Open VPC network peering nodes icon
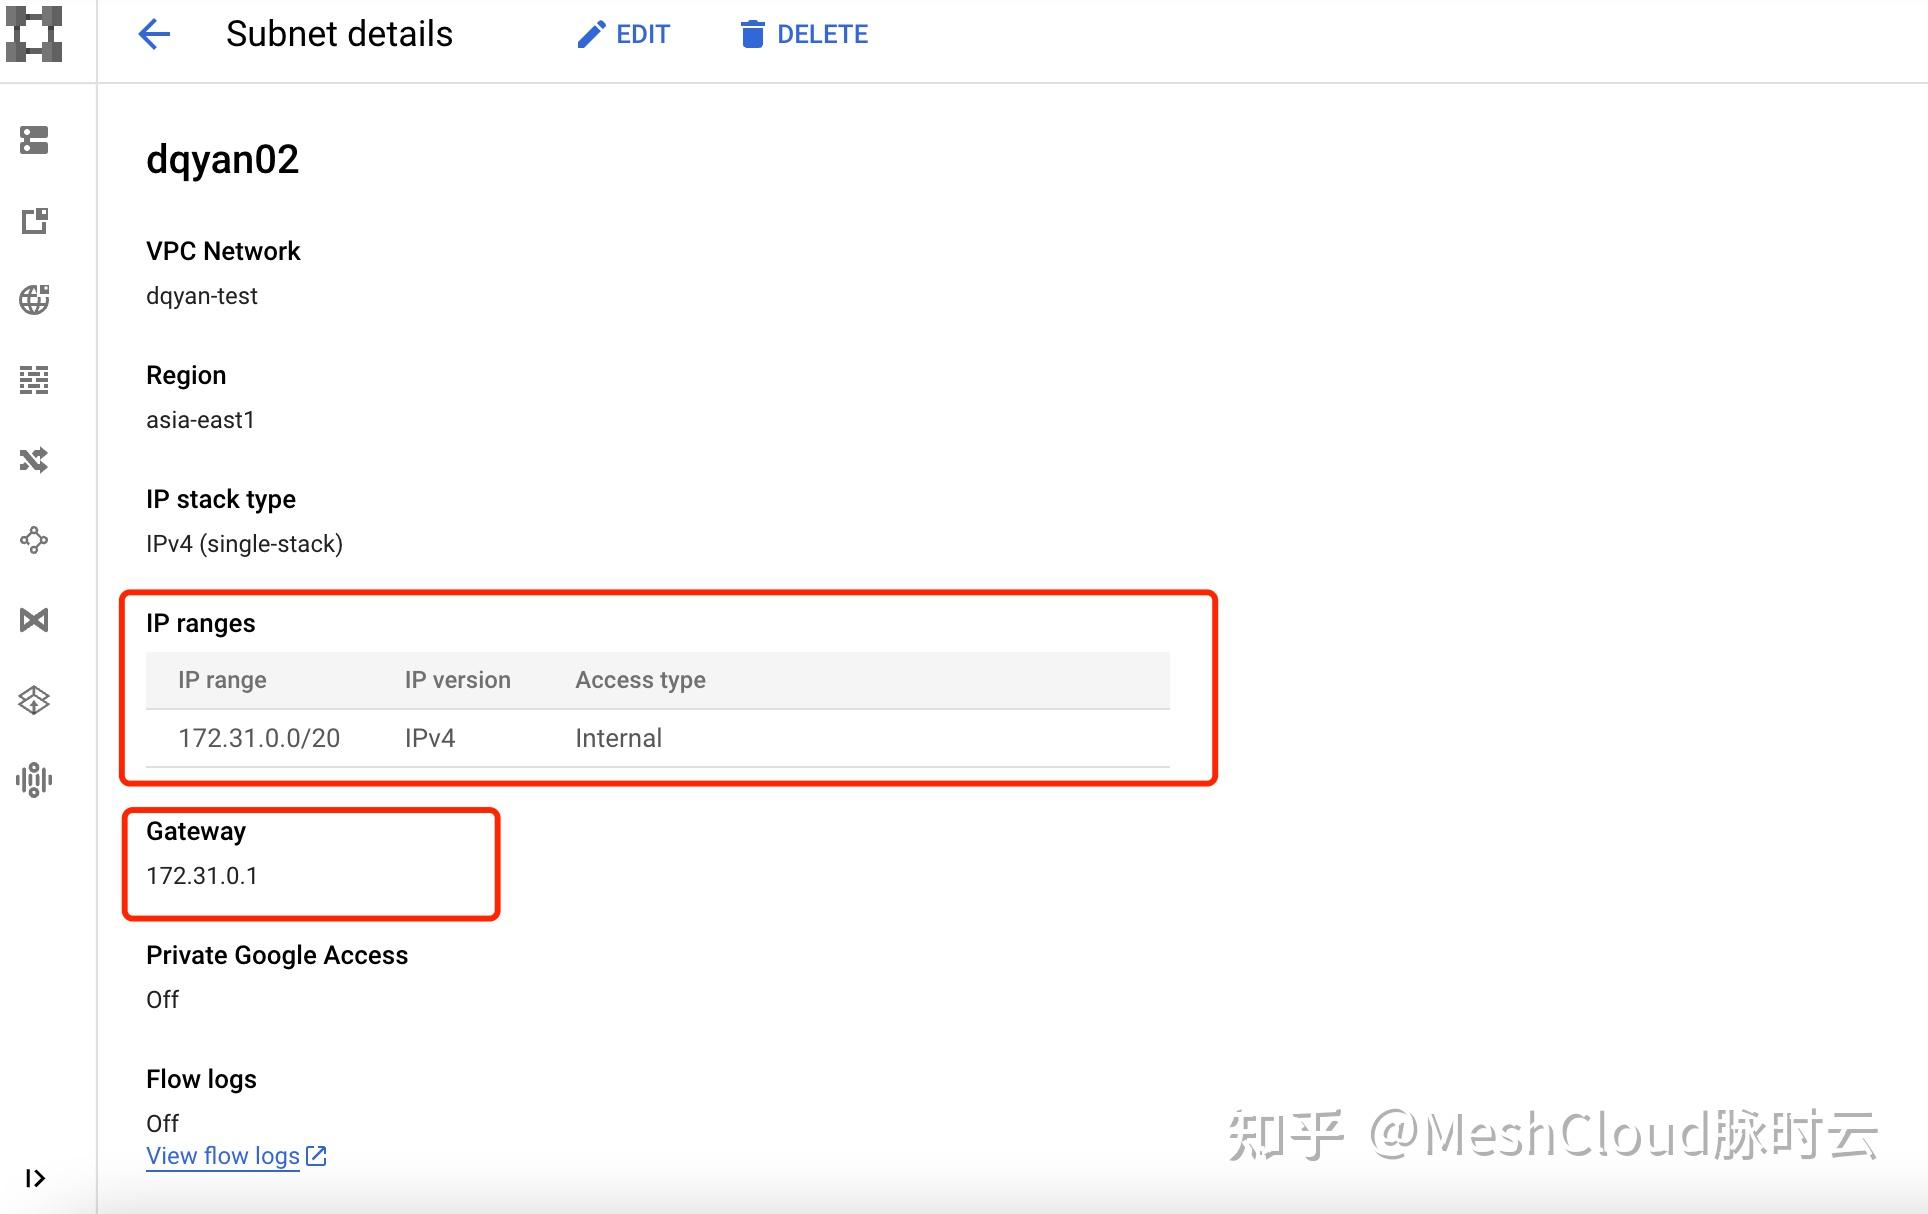This screenshot has width=1928, height=1214. point(34,540)
